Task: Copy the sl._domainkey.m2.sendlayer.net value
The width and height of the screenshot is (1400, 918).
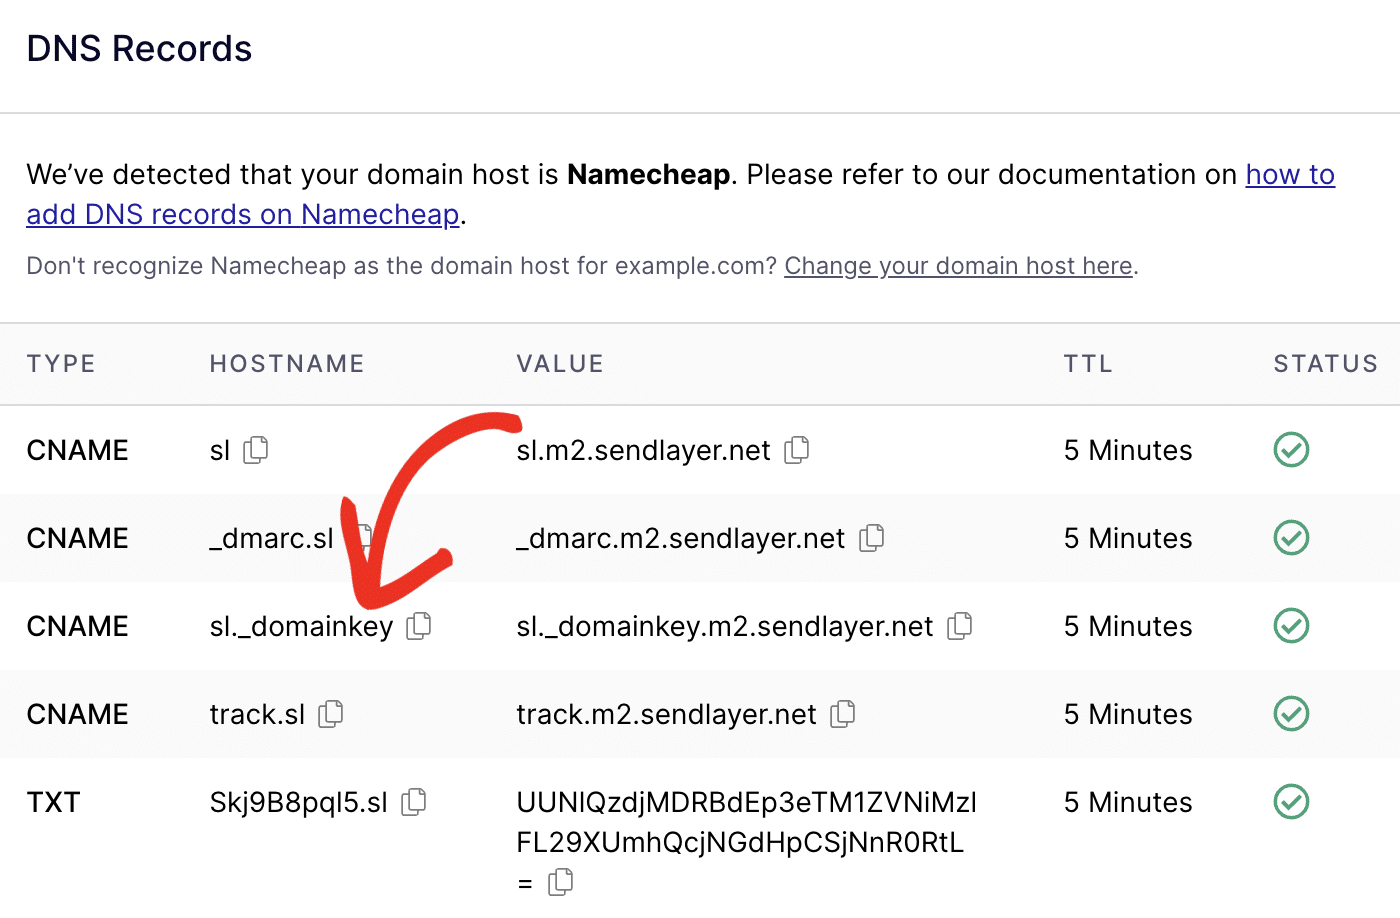Action: coord(960,626)
